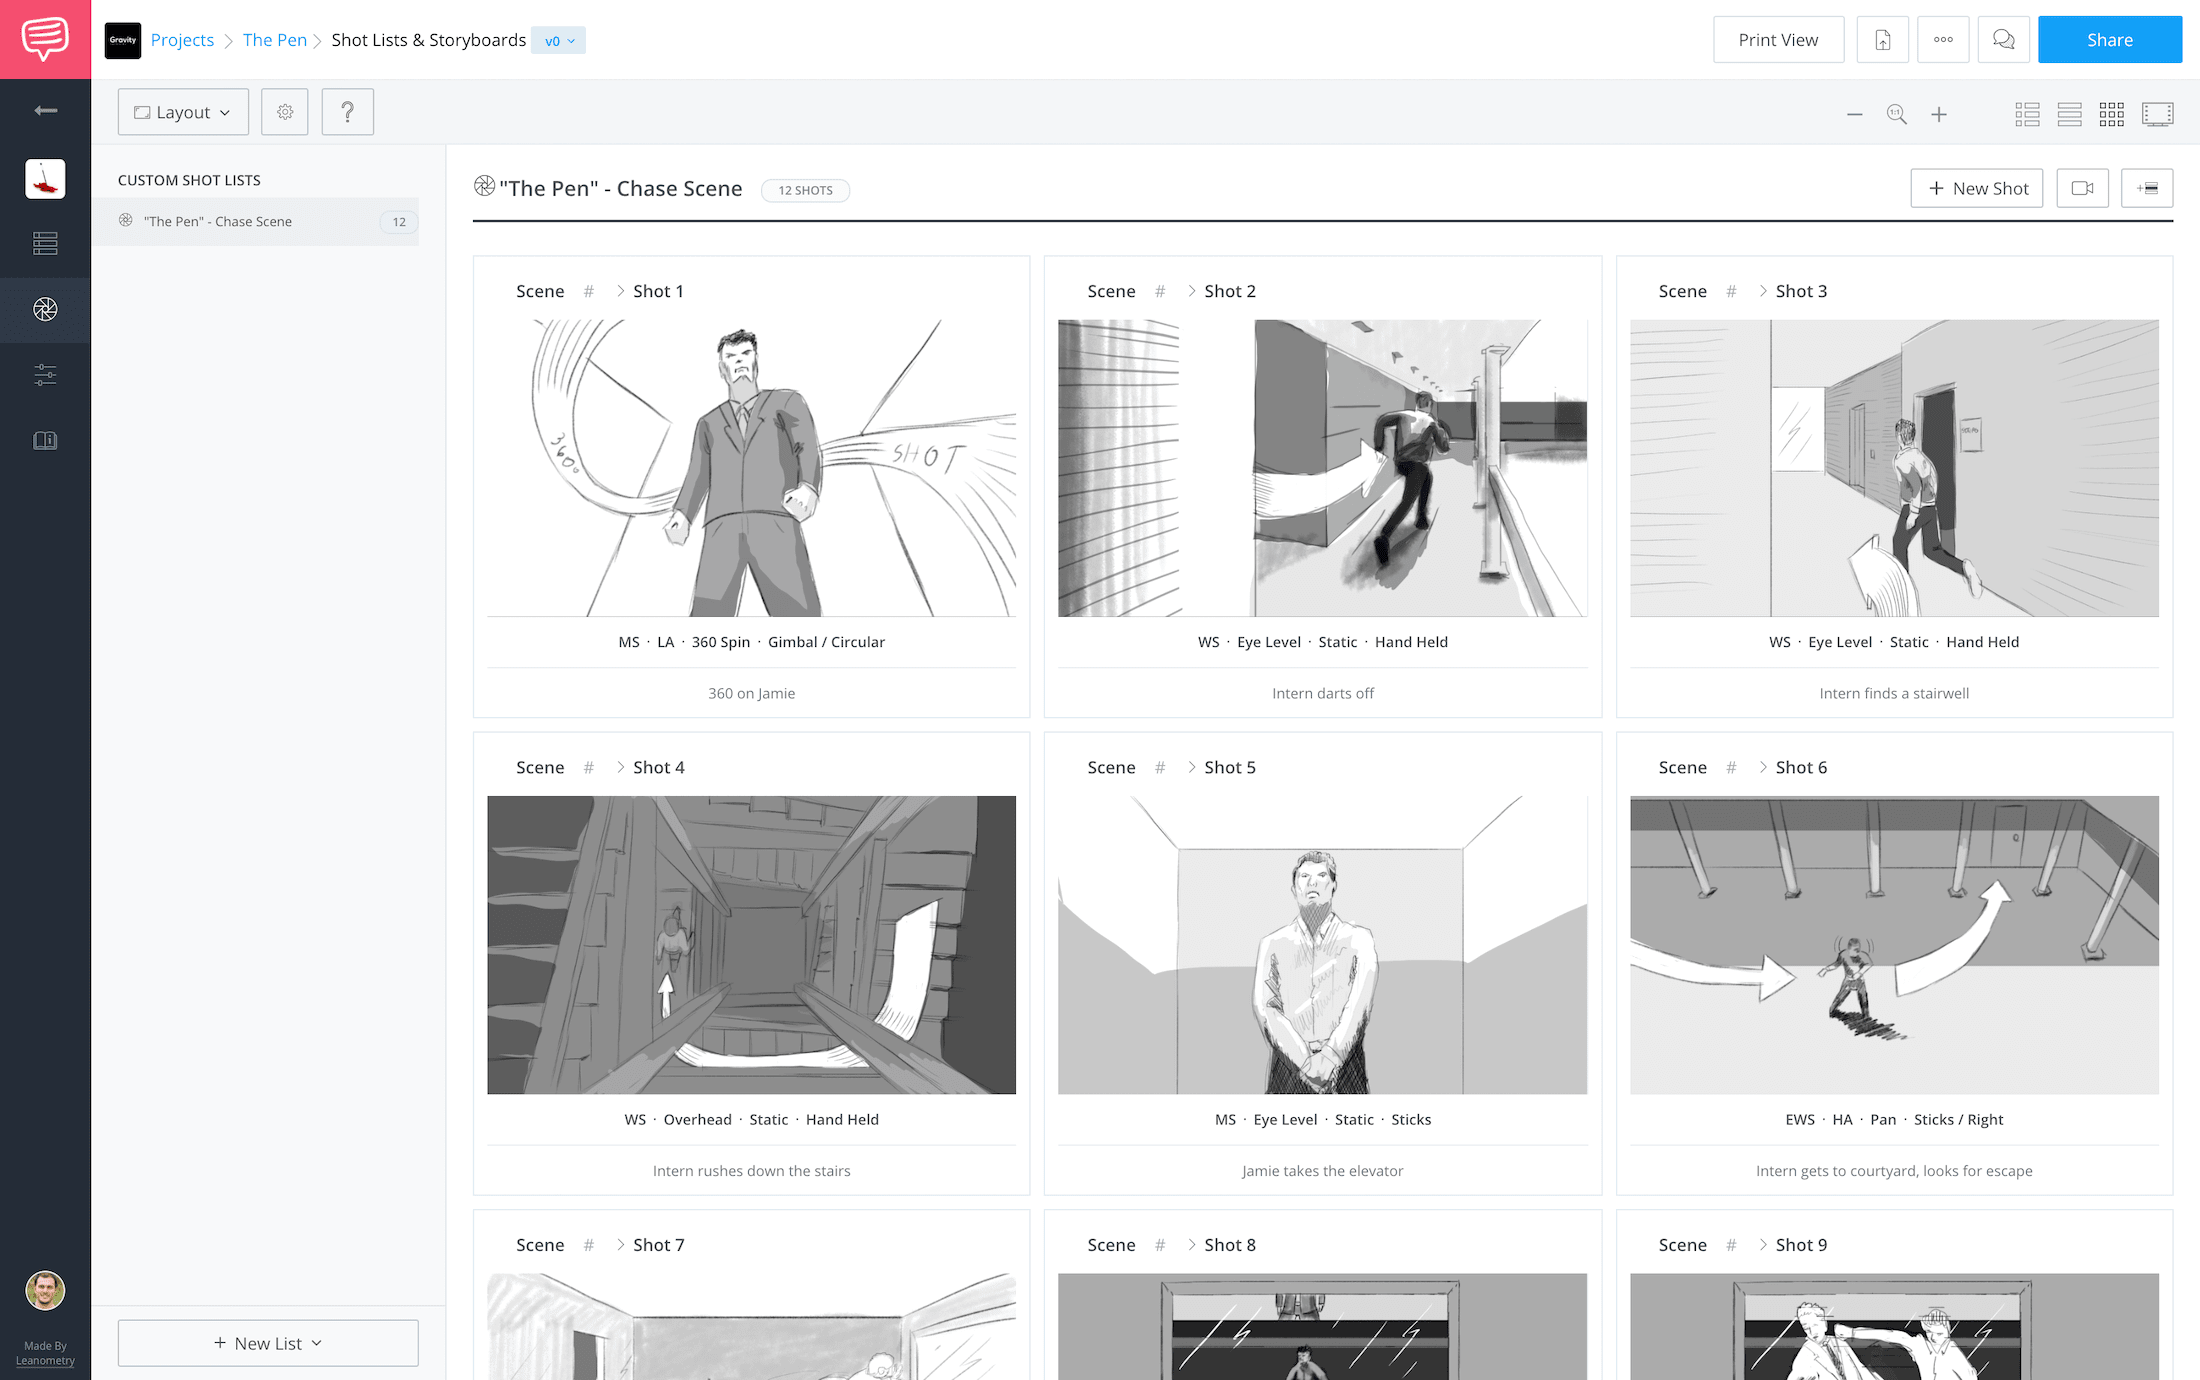Select the three column grid view icon

pos(2111,113)
